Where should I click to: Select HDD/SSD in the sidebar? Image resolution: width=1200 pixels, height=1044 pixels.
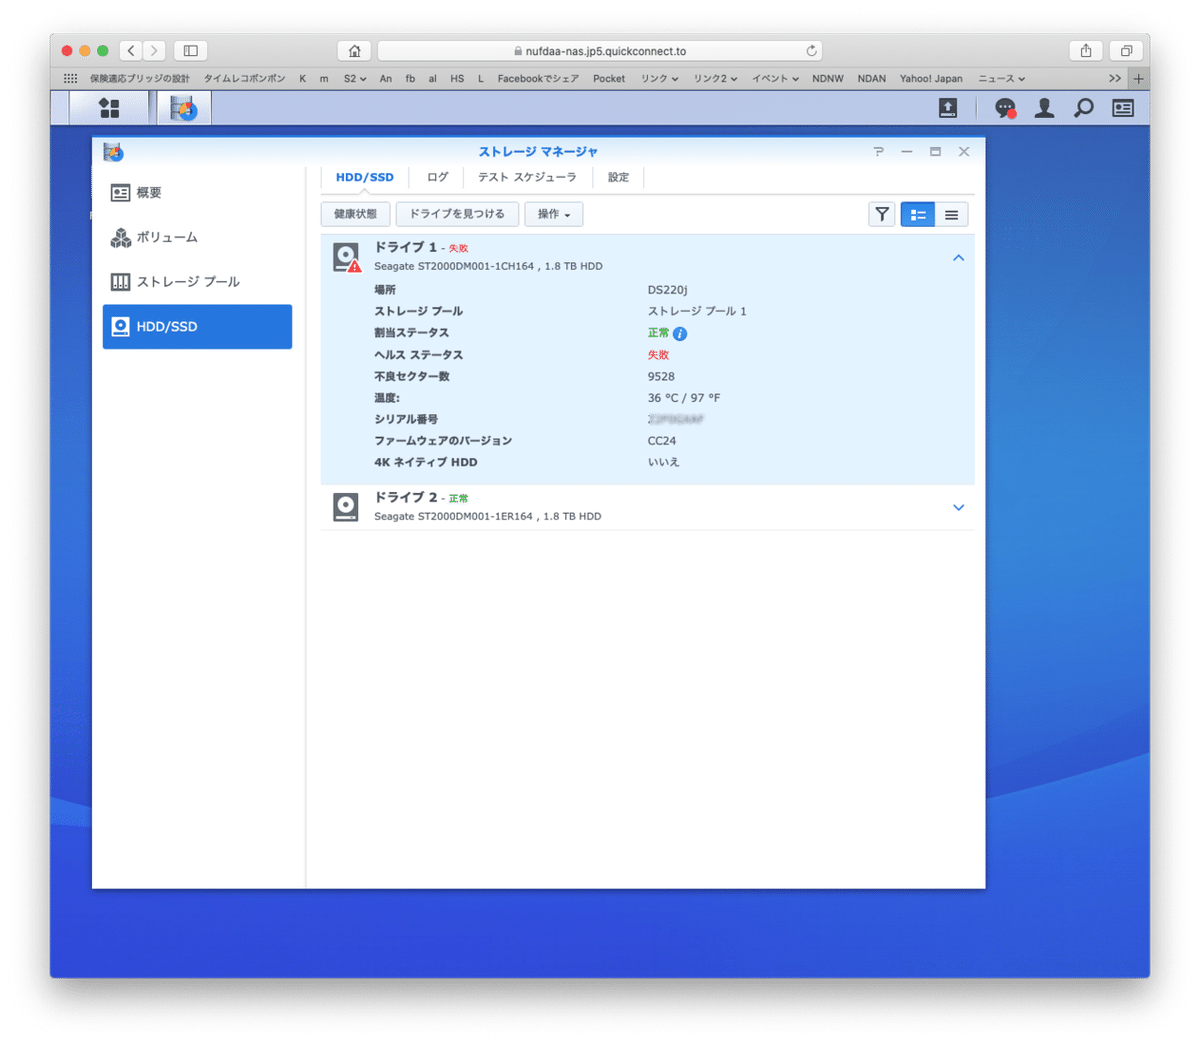197,327
